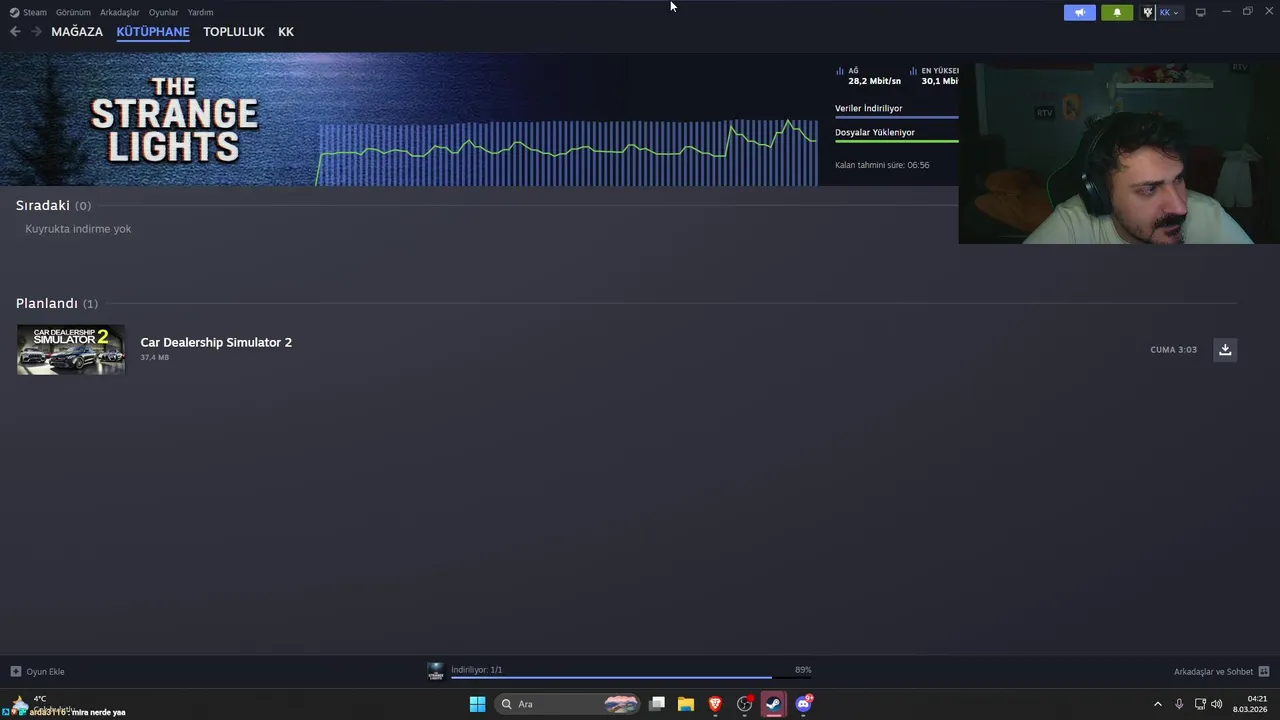Switch to Big Picture mode icon
Viewport: 1280px width, 720px height.
point(1200,12)
